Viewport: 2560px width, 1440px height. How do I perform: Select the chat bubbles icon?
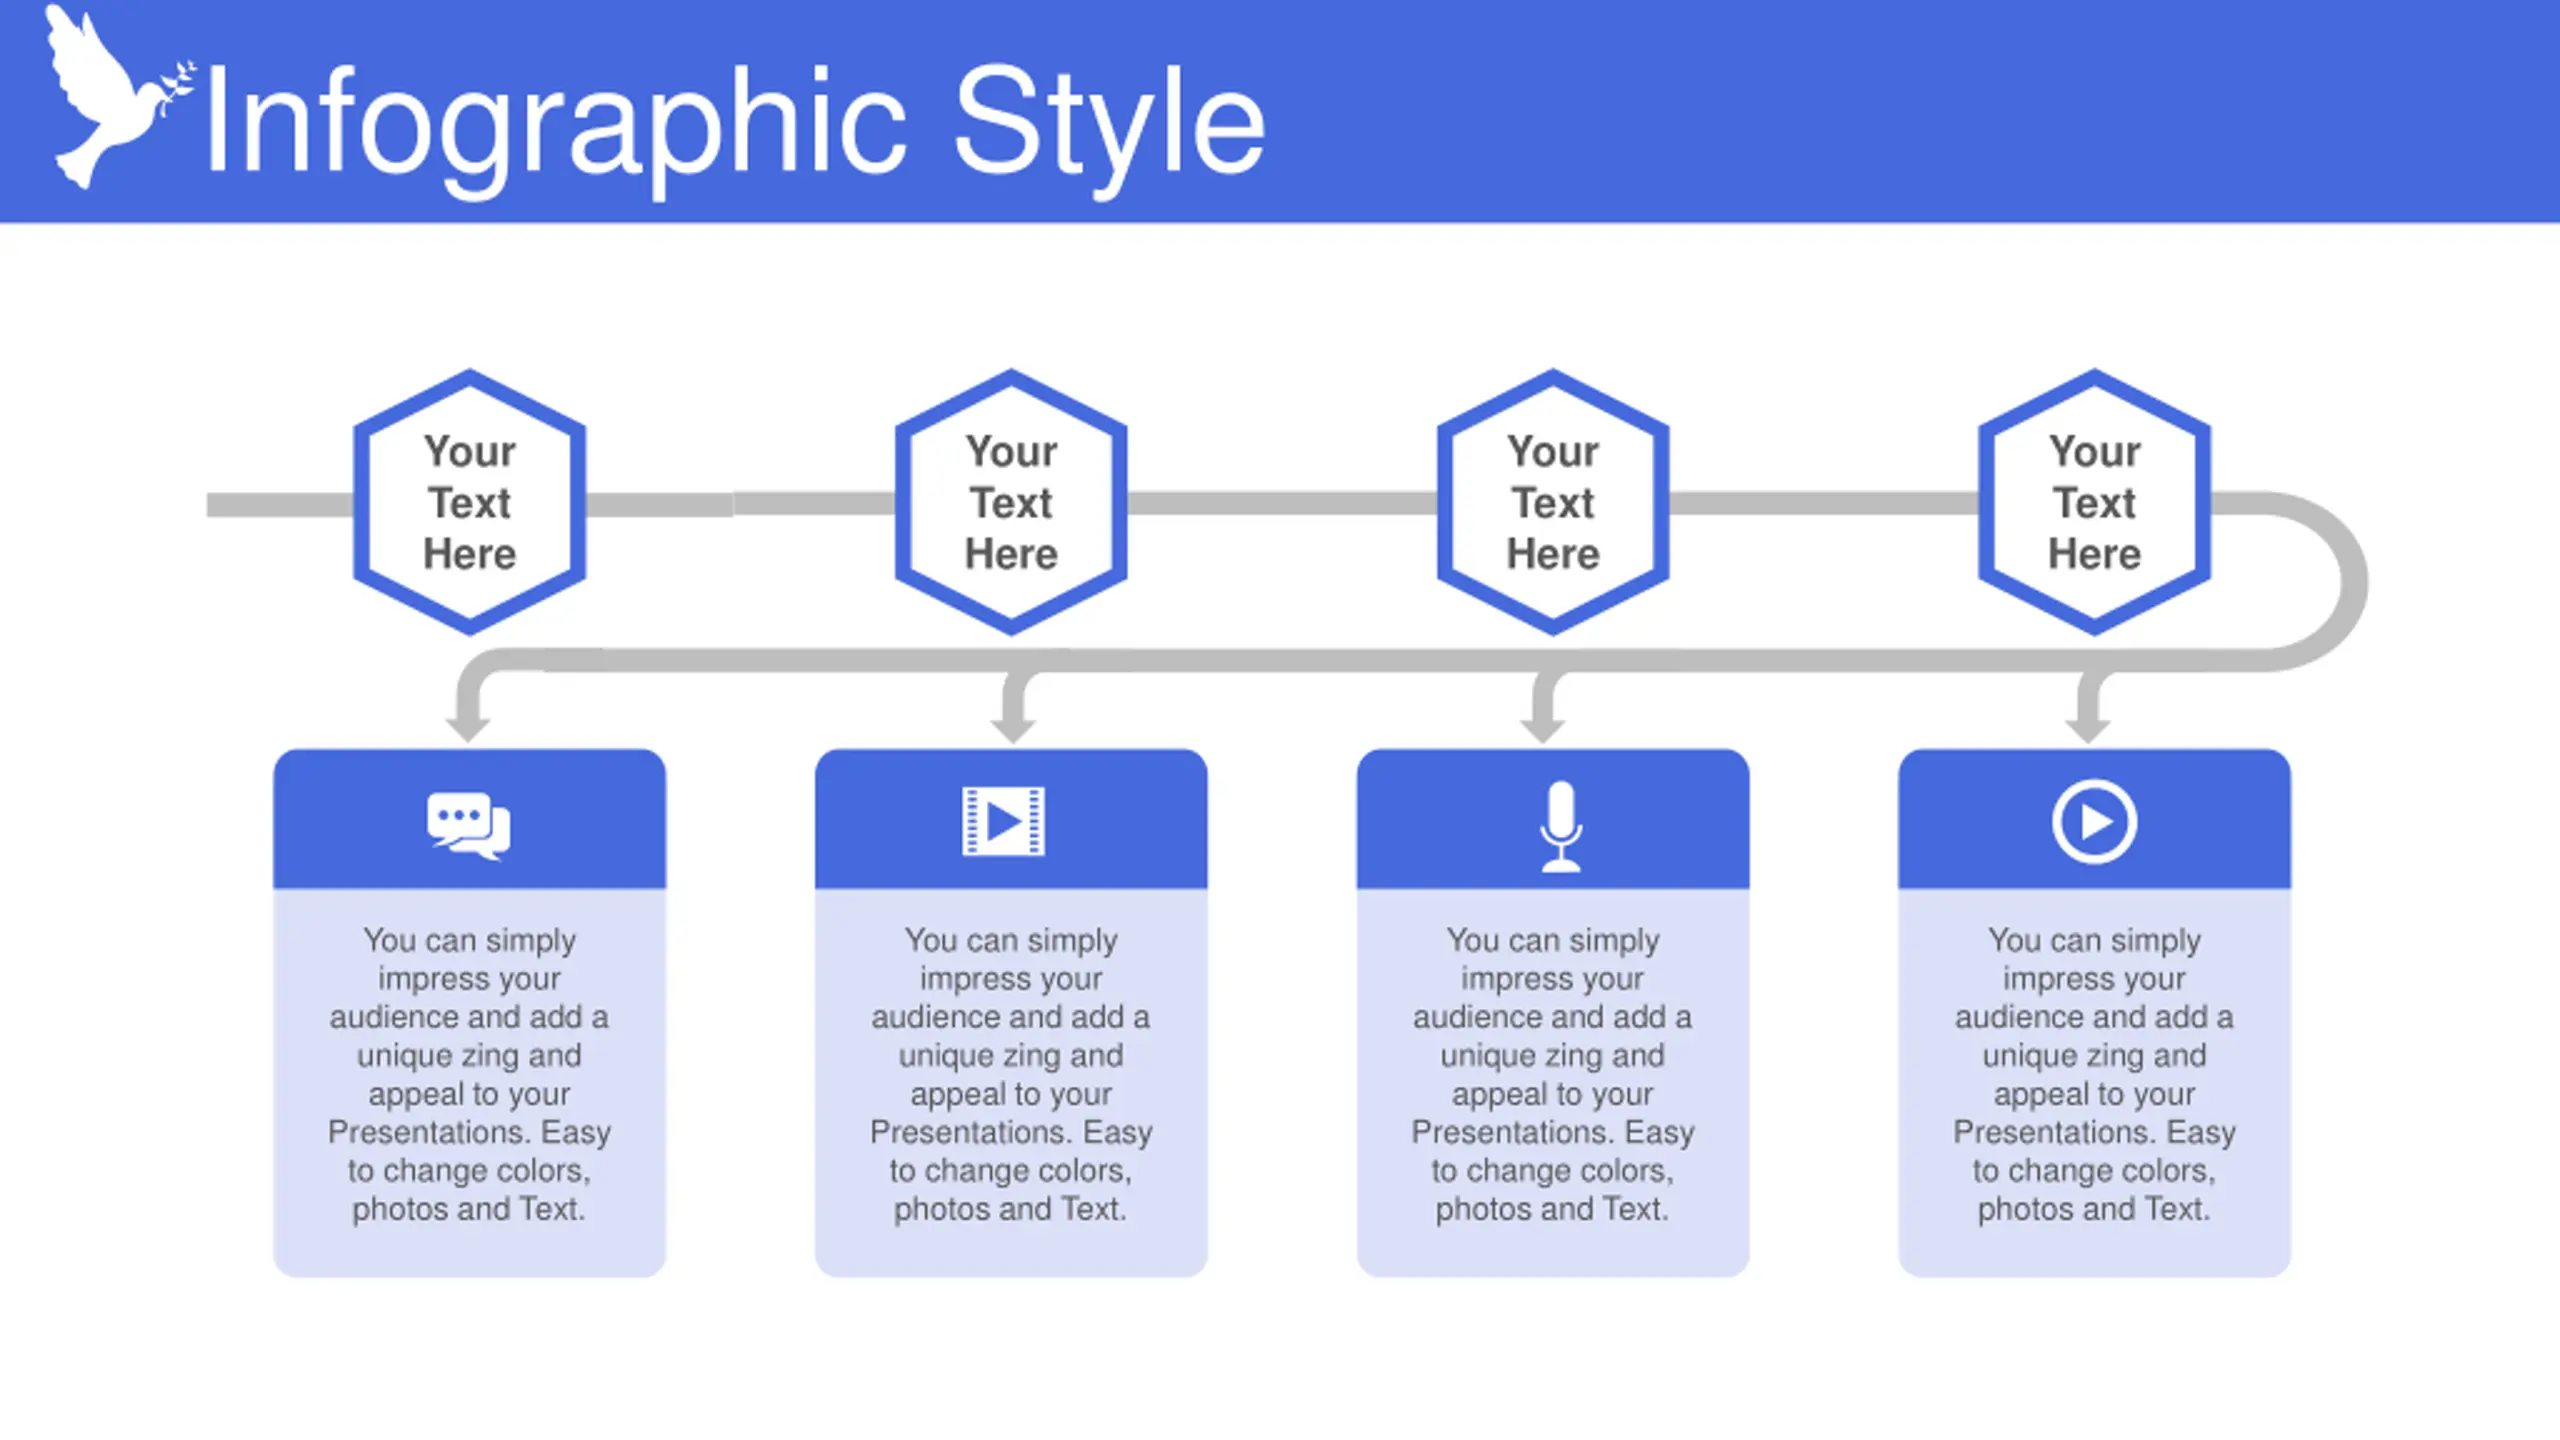(469, 826)
